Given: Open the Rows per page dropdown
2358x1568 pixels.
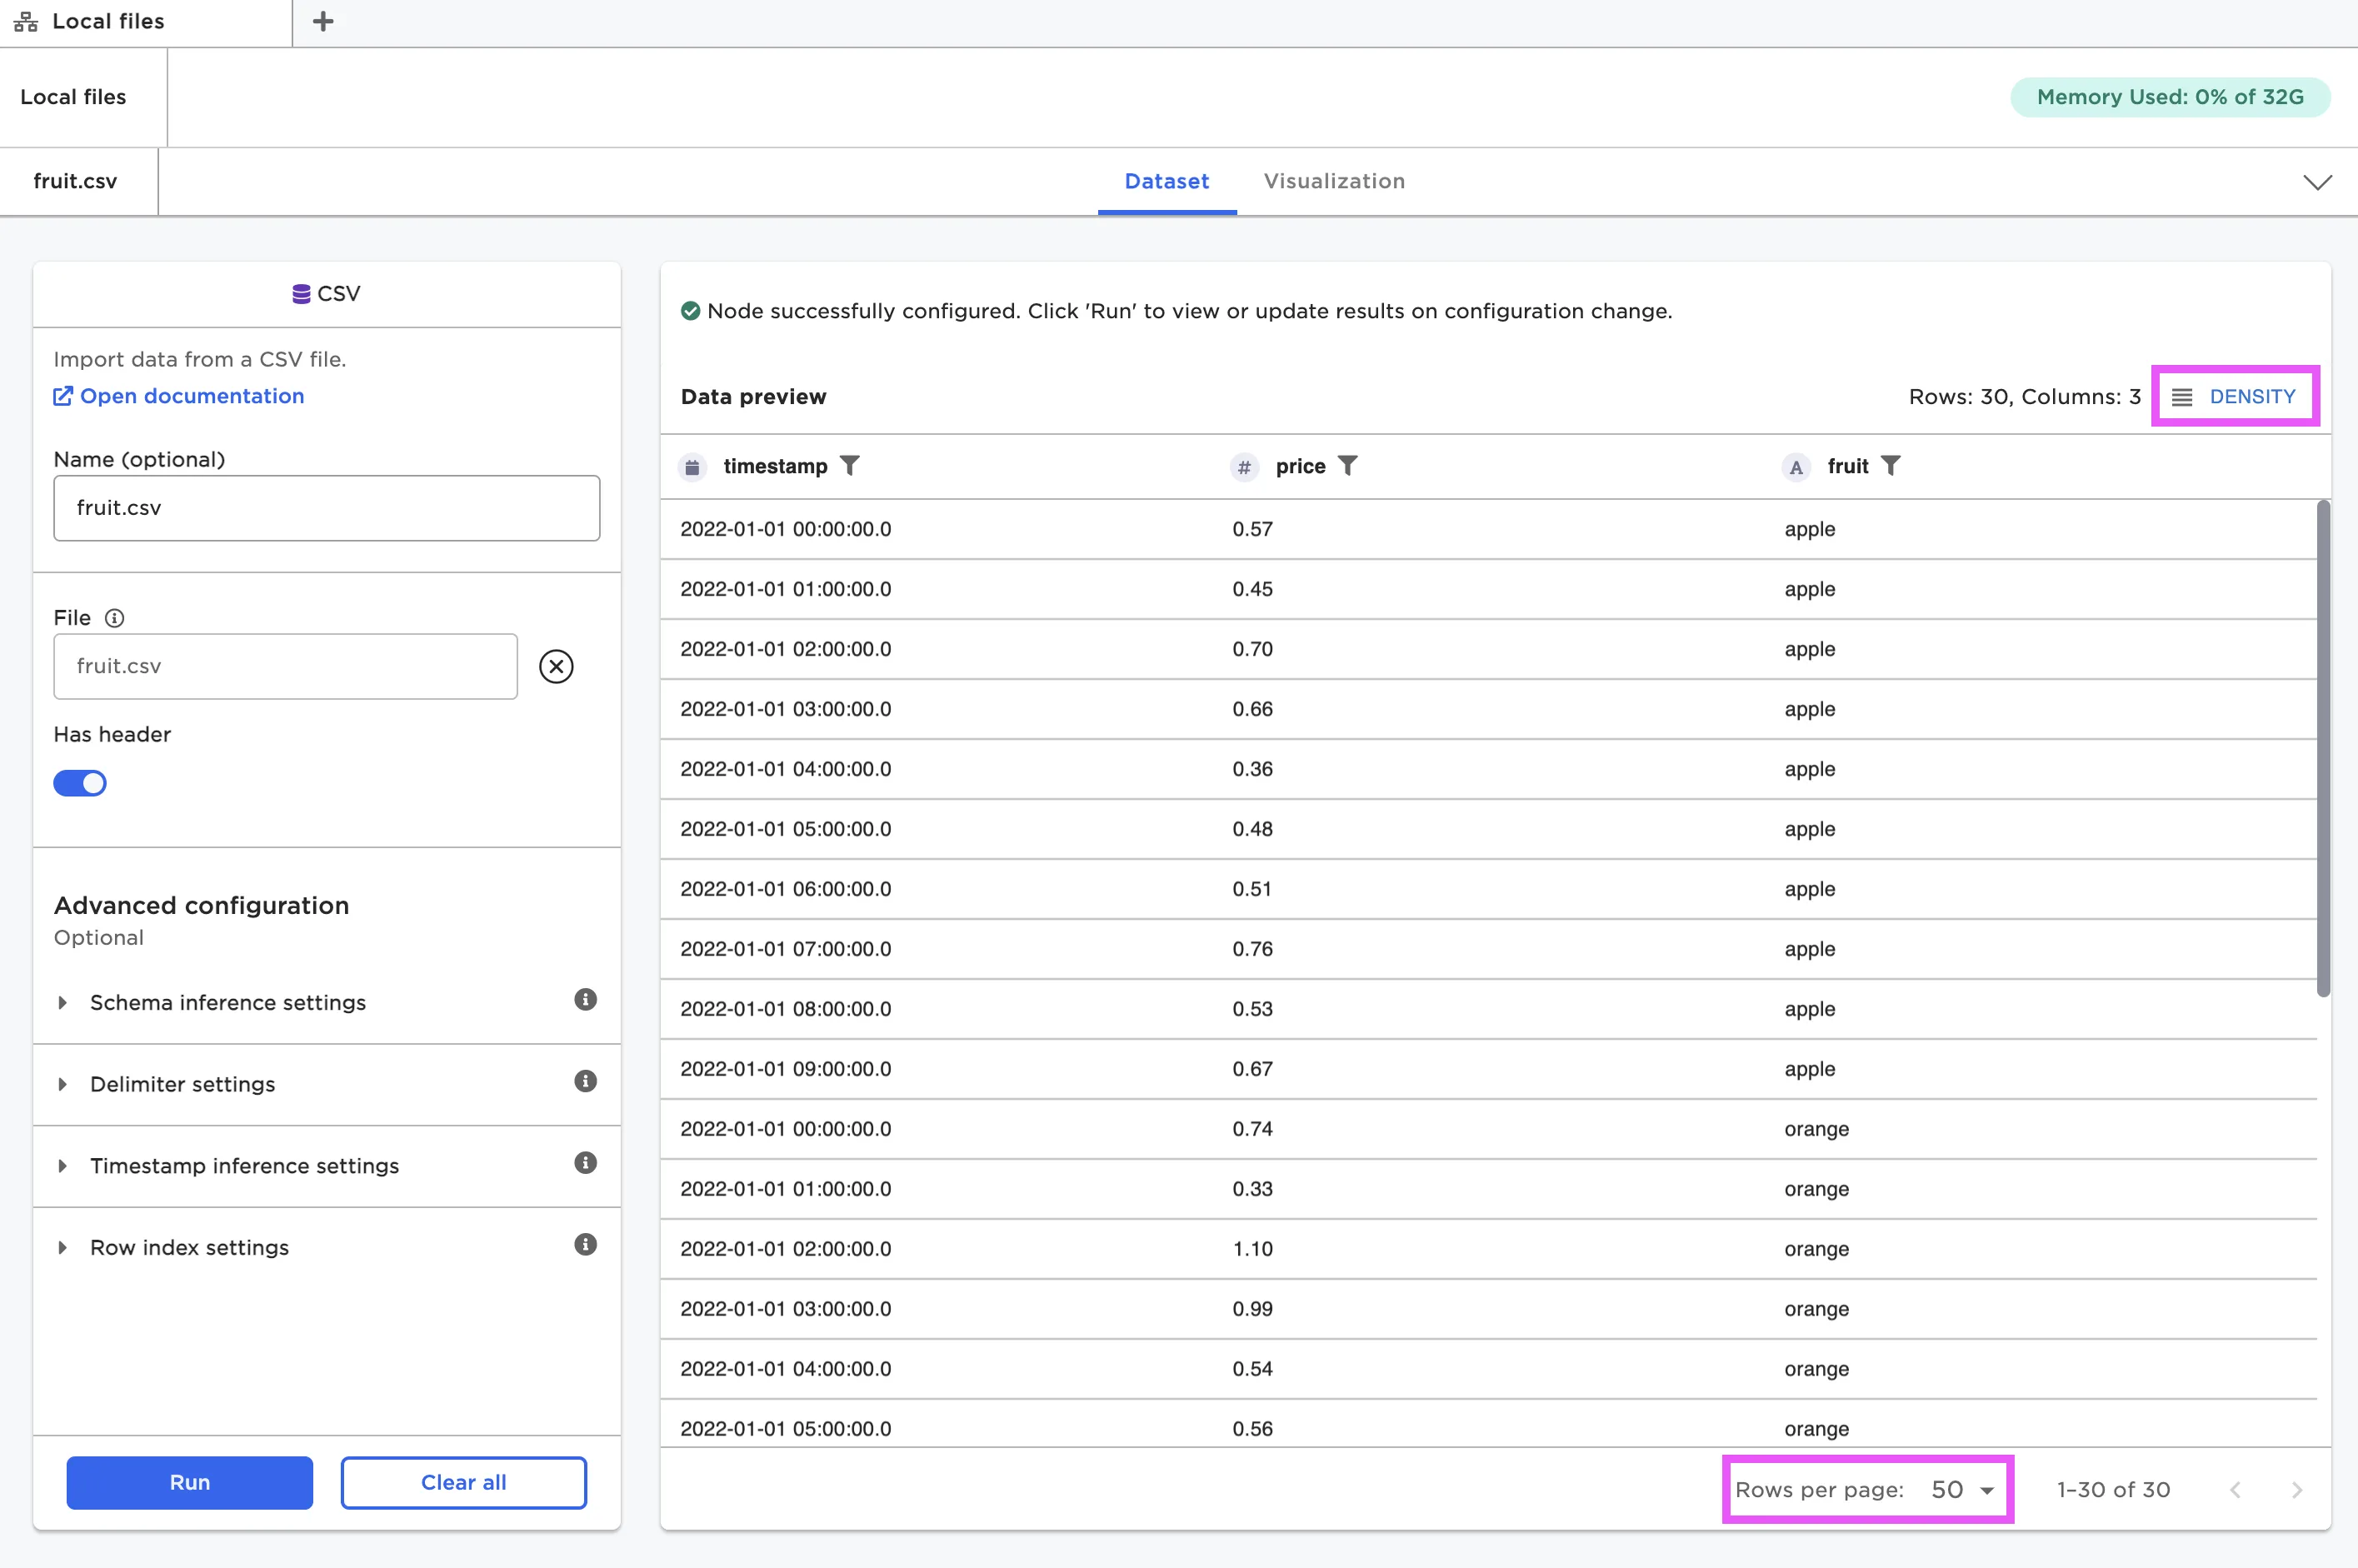Looking at the screenshot, I should (x=1962, y=1490).
